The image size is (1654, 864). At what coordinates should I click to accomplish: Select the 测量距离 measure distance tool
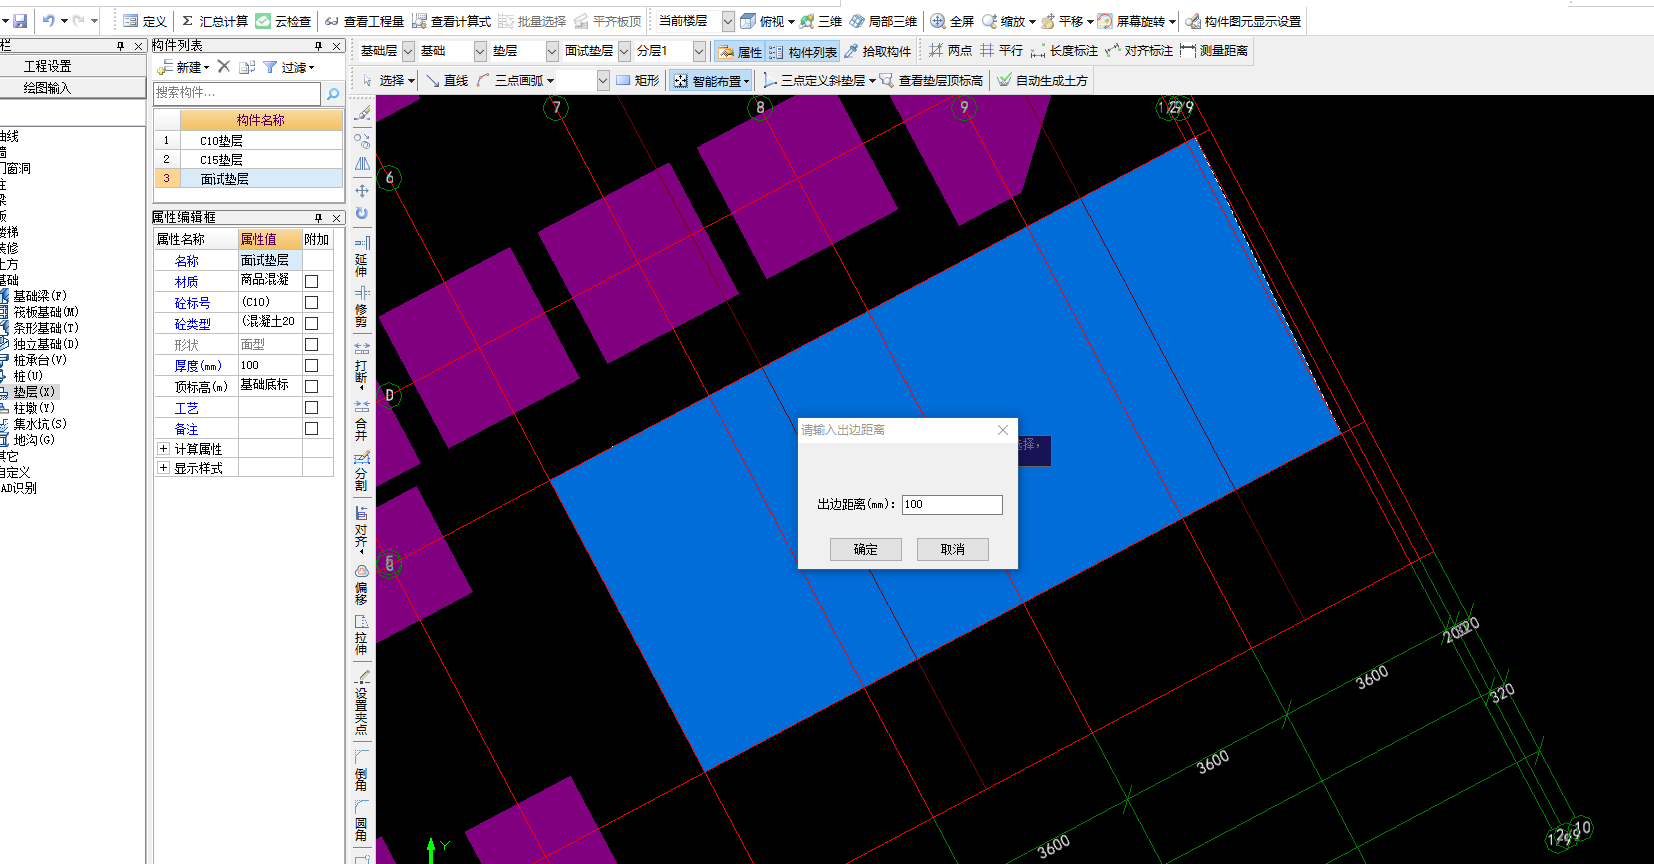[x=1214, y=51]
